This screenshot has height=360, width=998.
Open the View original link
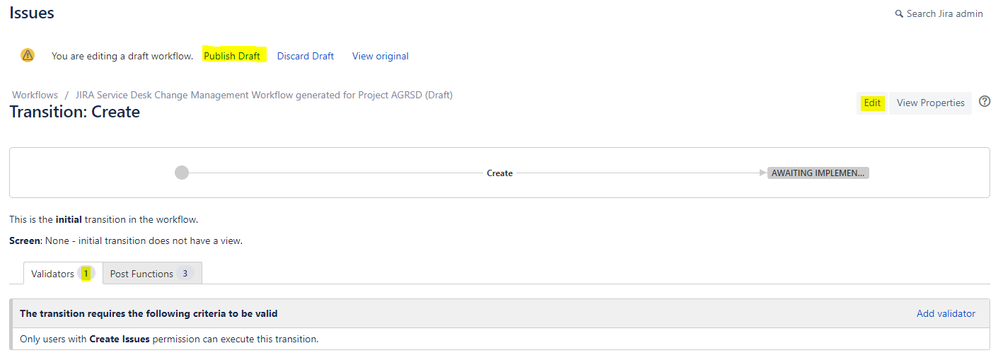tap(380, 56)
